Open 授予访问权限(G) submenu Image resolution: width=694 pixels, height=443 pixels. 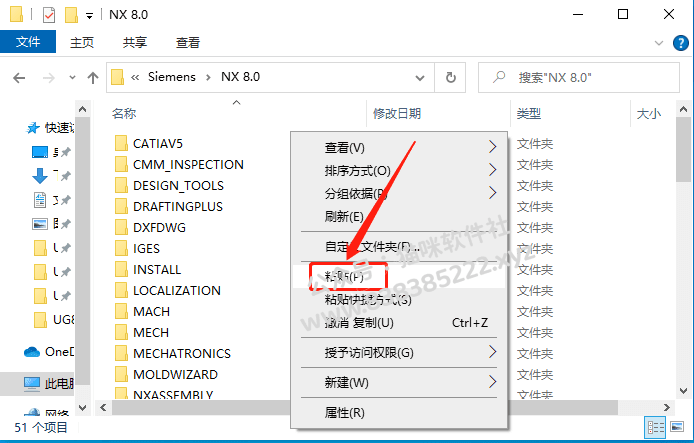(399, 353)
